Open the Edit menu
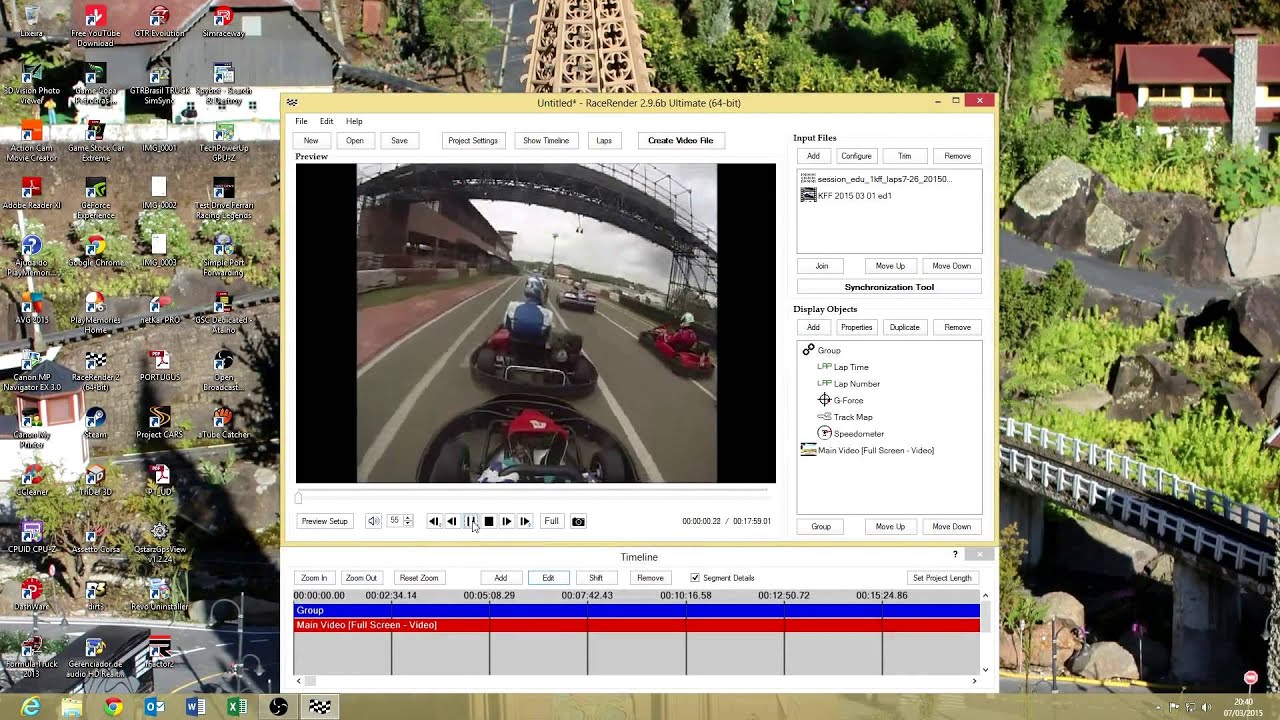1280x720 pixels. click(326, 121)
